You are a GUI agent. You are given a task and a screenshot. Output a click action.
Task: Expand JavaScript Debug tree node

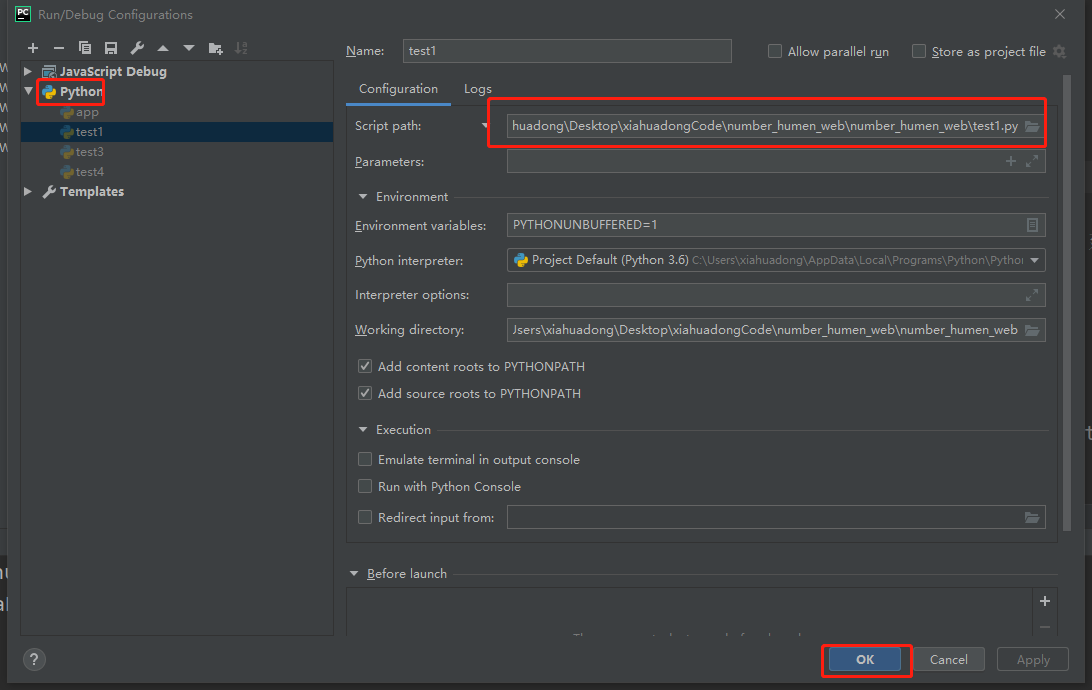28,71
